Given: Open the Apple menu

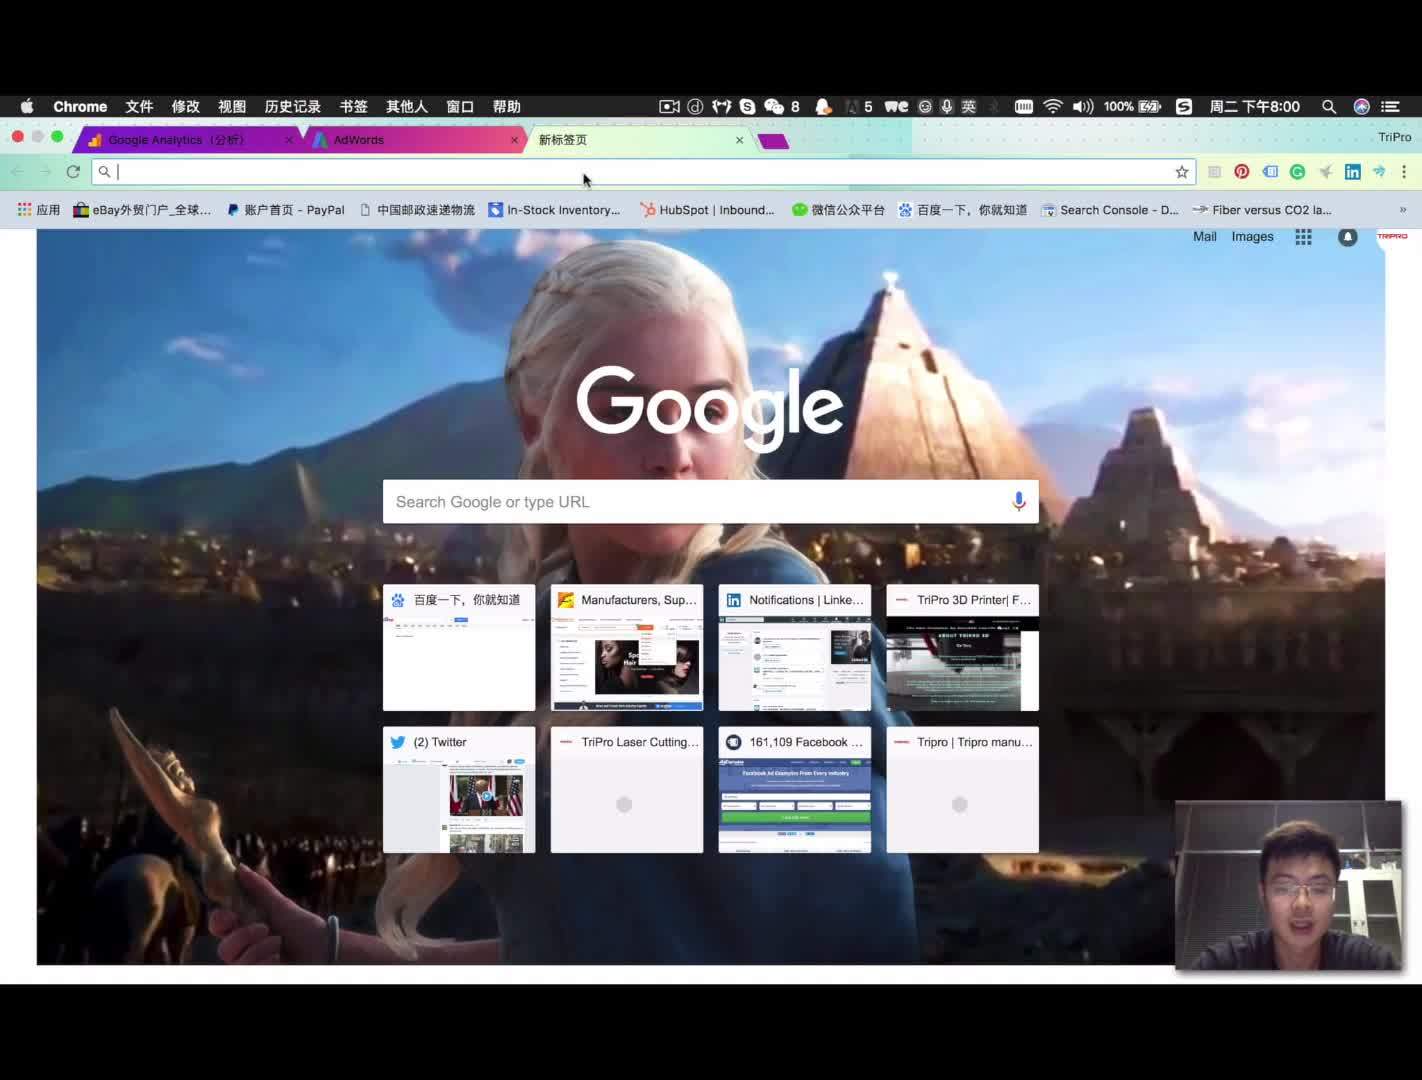Looking at the screenshot, I should click(x=27, y=106).
